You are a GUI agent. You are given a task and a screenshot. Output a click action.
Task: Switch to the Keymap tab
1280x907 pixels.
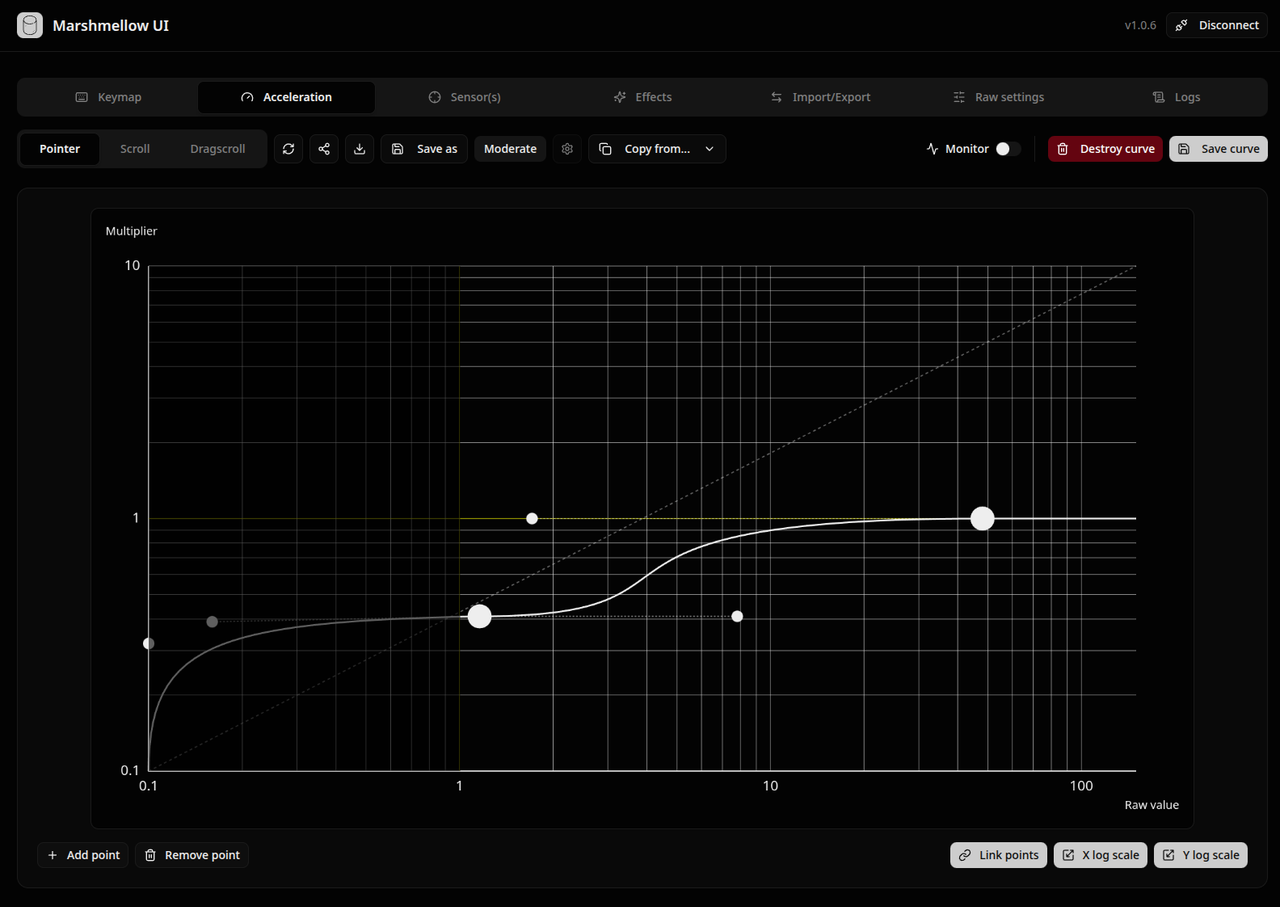click(109, 97)
